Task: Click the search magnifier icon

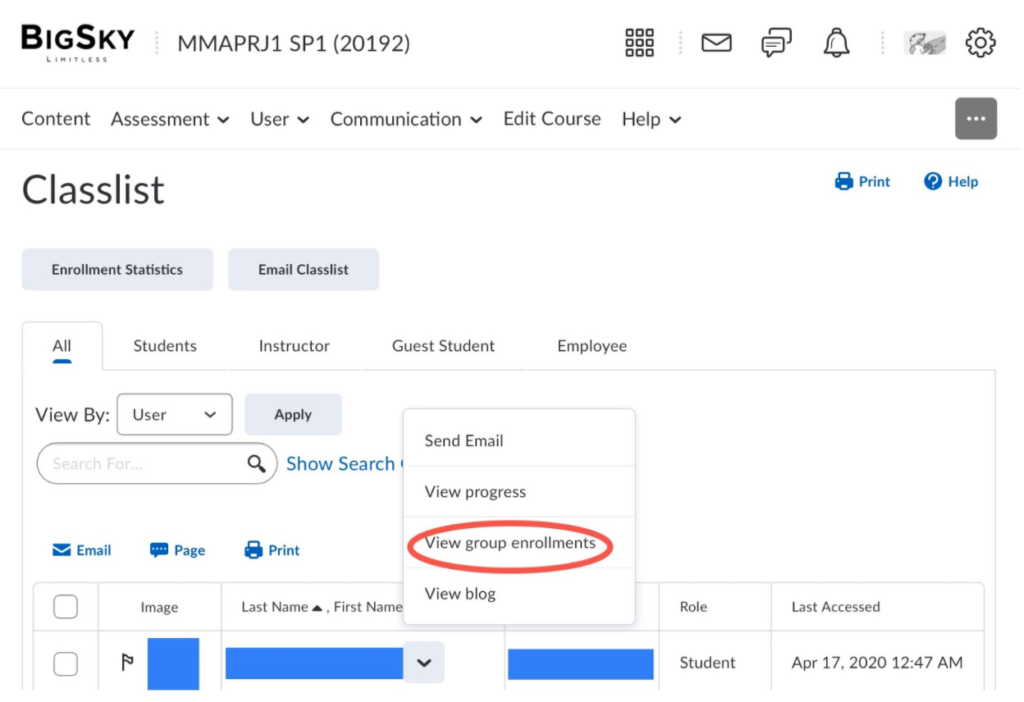Action: coord(257,464)
